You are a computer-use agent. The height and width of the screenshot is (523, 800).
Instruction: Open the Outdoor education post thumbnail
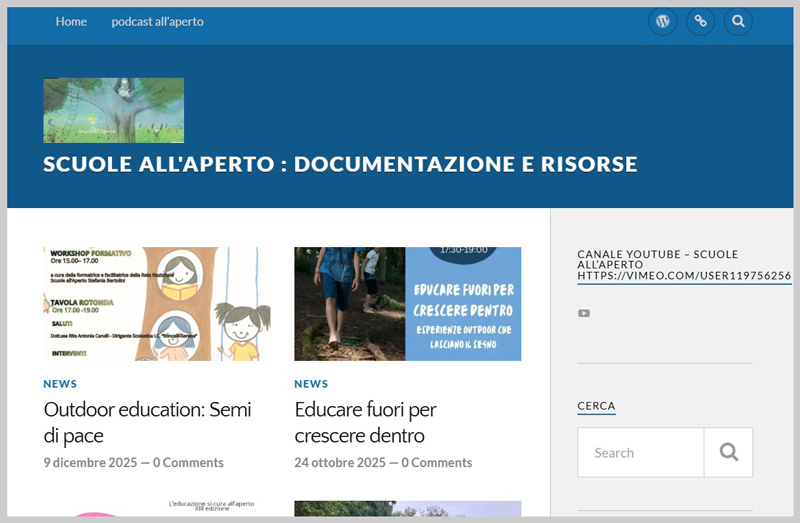[156, 303]
